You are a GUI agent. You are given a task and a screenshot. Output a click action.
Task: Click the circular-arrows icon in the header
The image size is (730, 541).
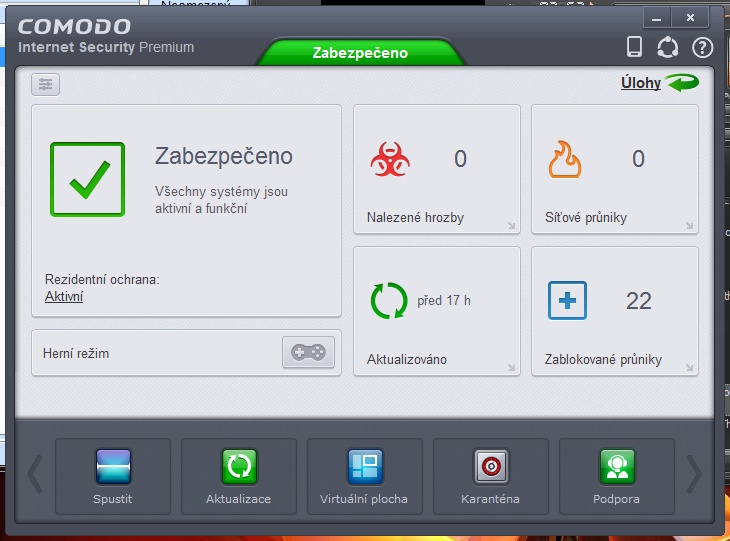tap(667, 47)
